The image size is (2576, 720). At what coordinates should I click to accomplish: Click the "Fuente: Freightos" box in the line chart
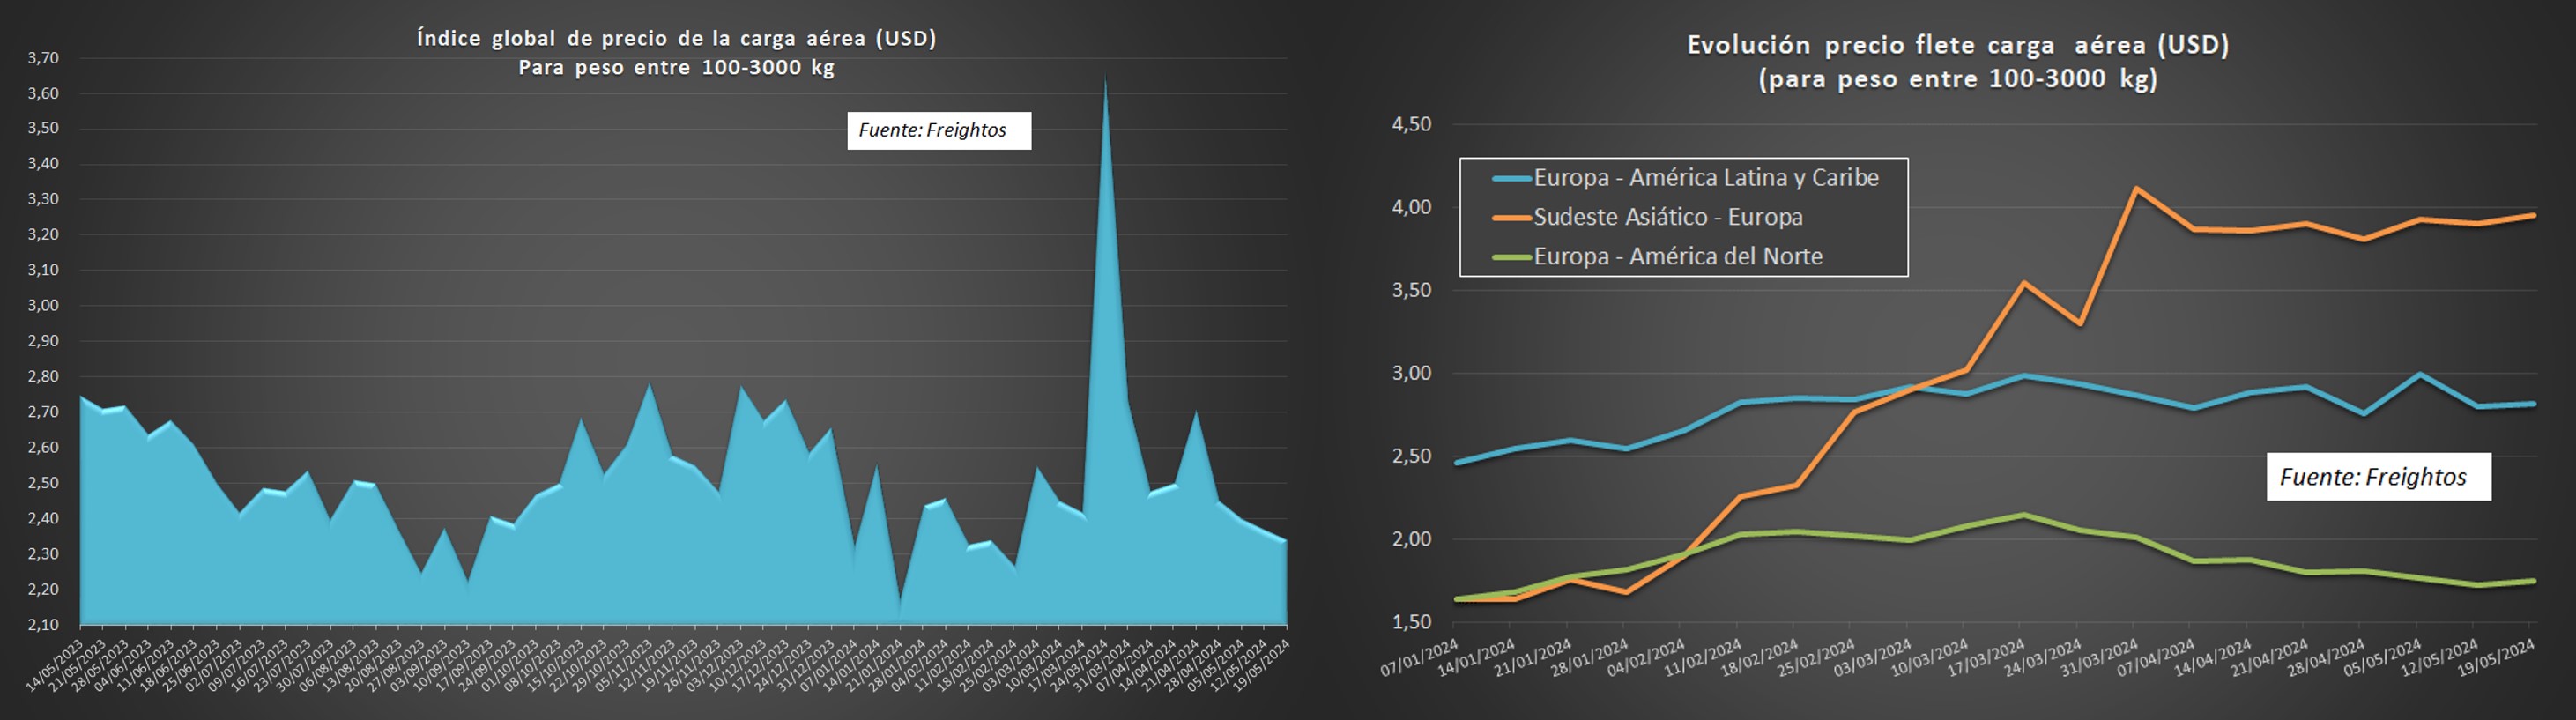coord(2377,477)
